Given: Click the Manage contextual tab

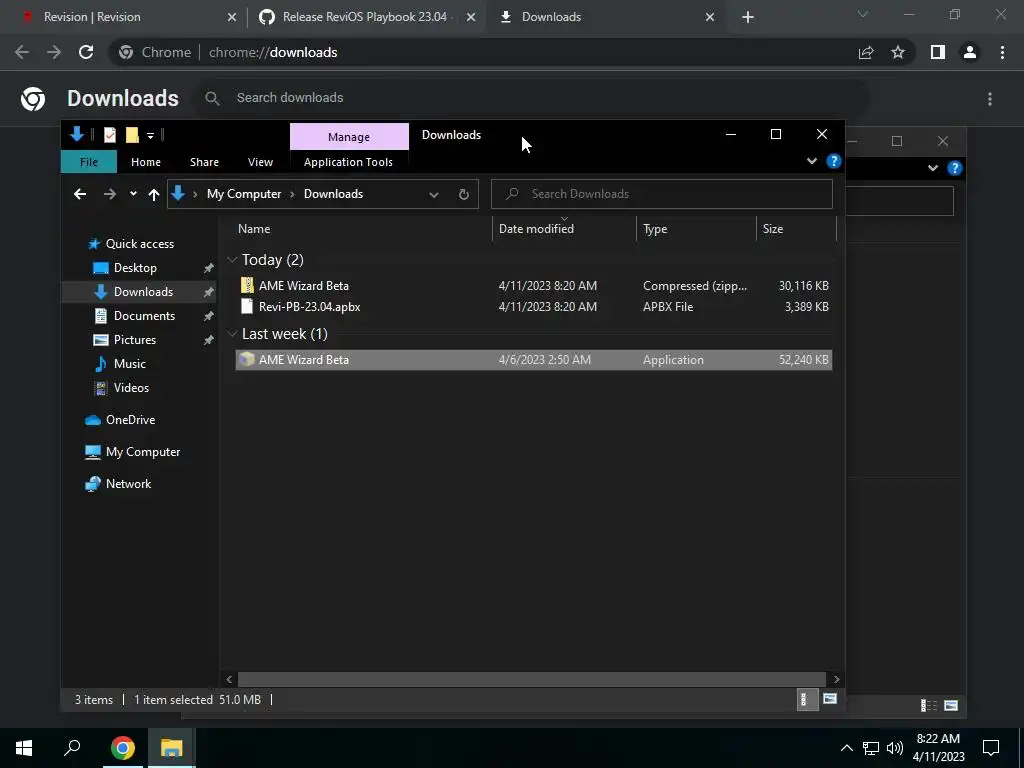Looking at the screenshot, I should coord(349,136).
